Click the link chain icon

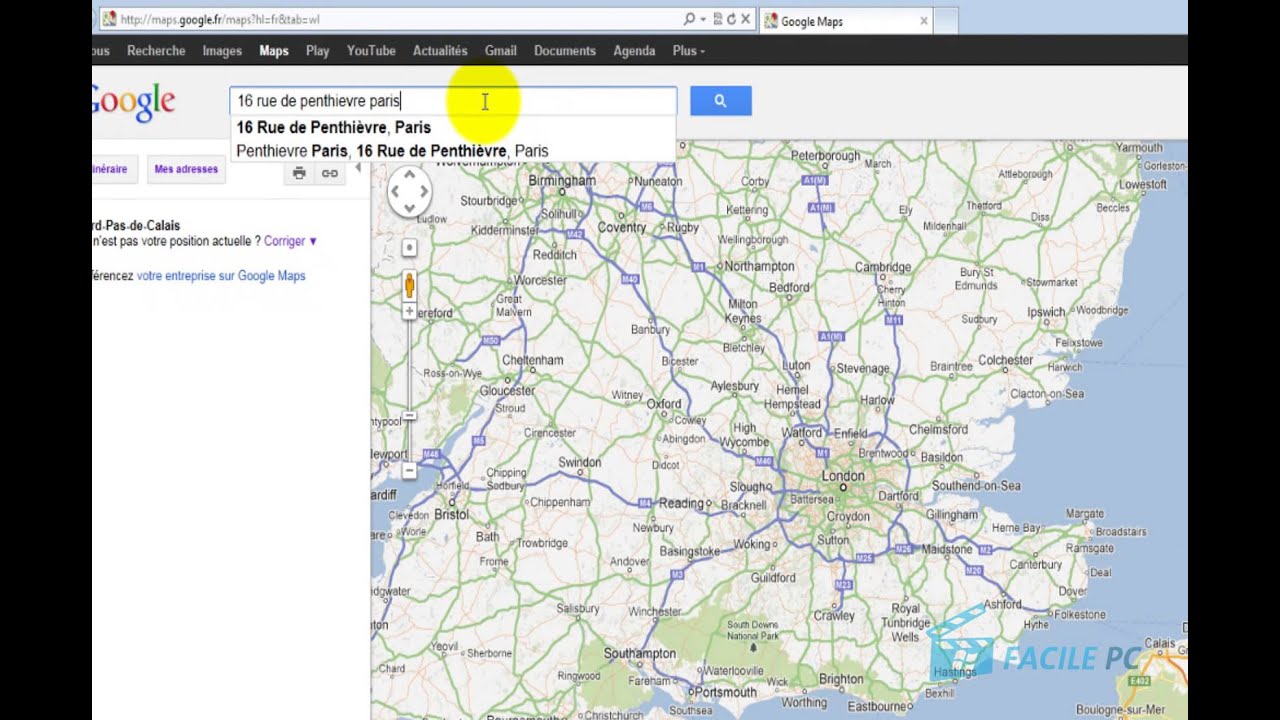tap(329, 173)
